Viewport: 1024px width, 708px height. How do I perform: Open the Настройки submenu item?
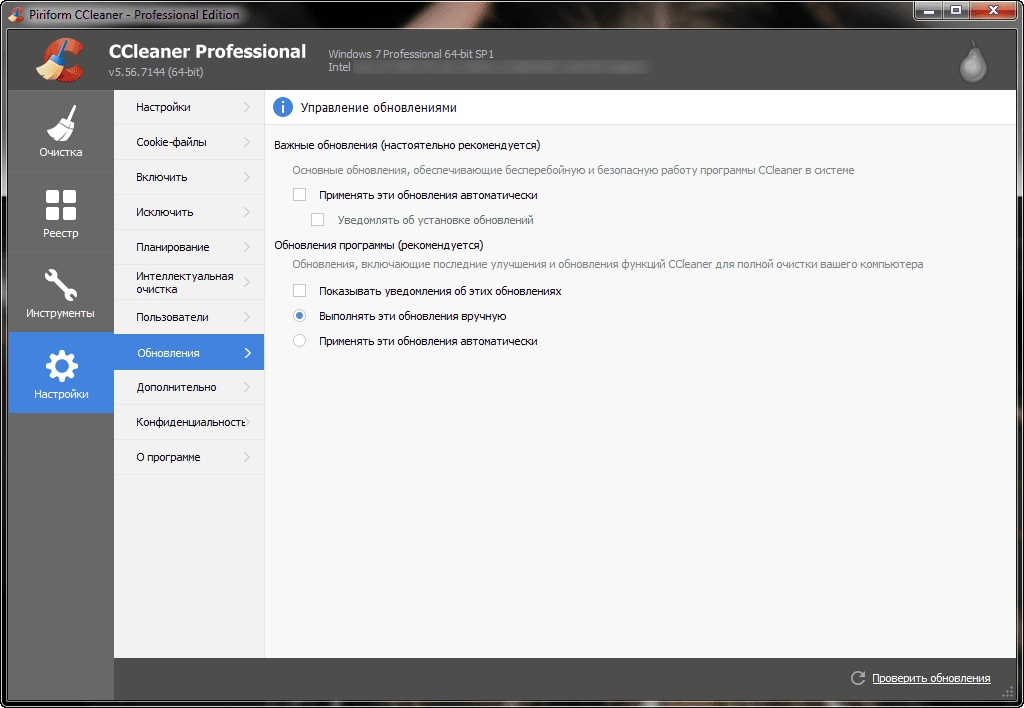click(x=189, y=107)
